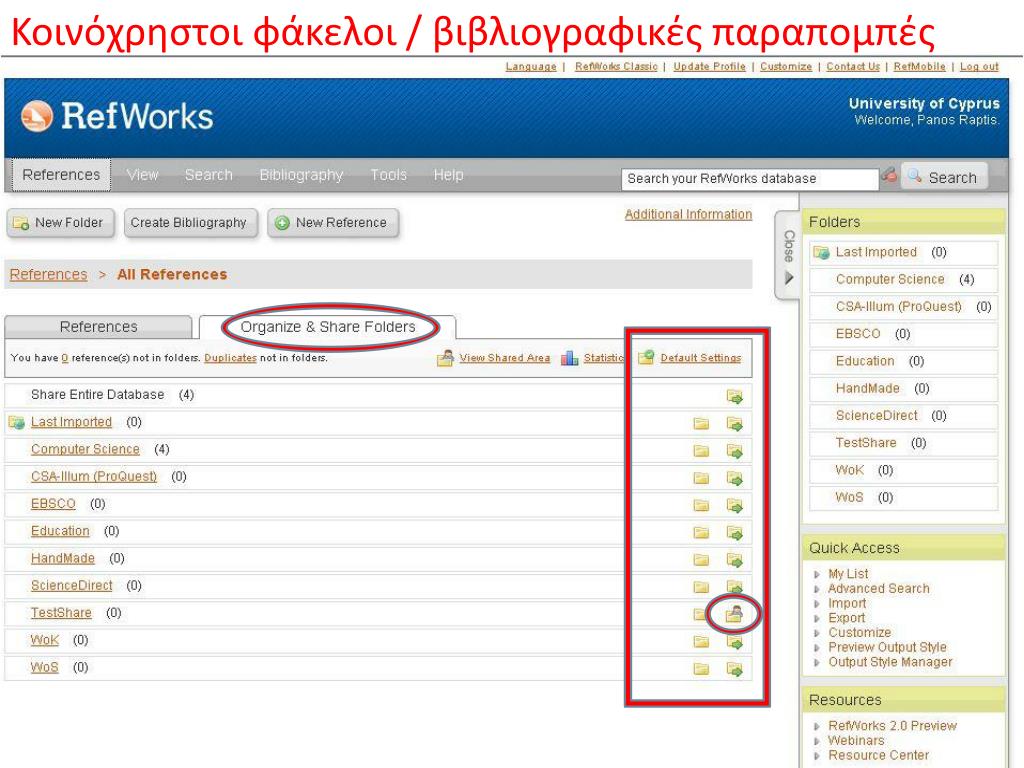Click the shared folder icon in TestShare row
Image resolution: width=1024 pixels, height=768 pixels.
point(734,614)
